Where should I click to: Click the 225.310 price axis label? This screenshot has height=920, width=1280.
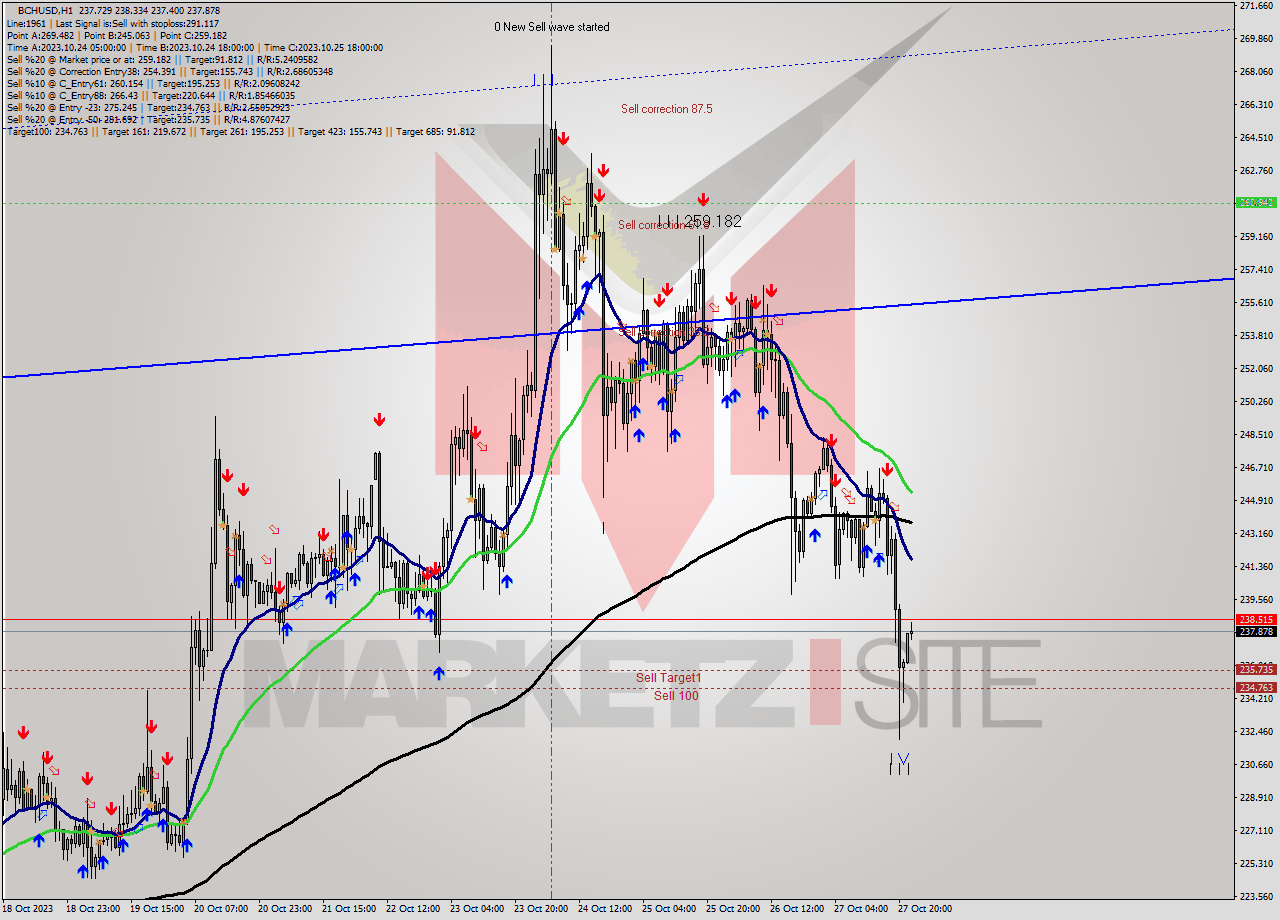pos(1255,863)
